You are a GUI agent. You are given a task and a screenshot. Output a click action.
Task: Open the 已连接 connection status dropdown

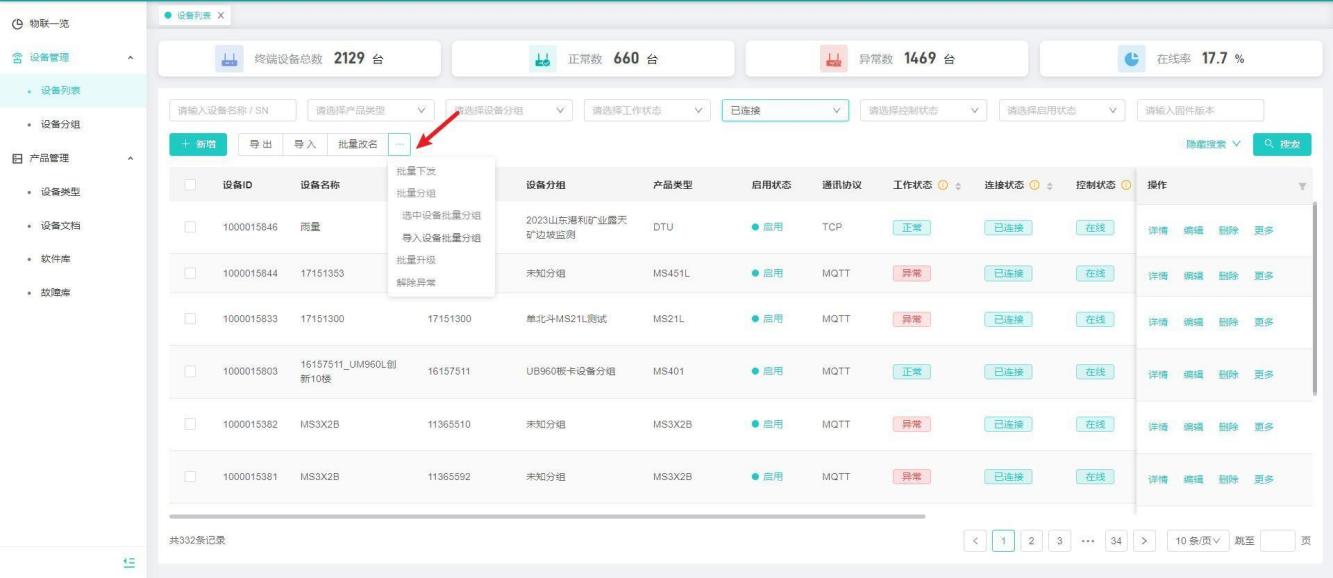click(x=784, y=110)
